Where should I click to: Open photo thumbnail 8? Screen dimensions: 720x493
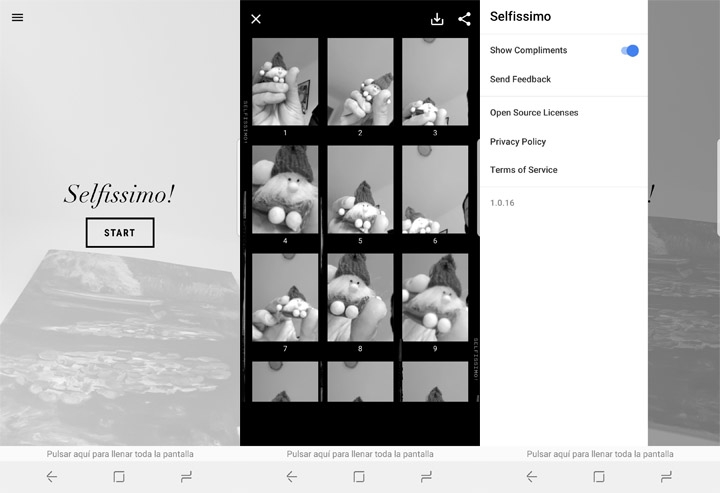[360, 297]
